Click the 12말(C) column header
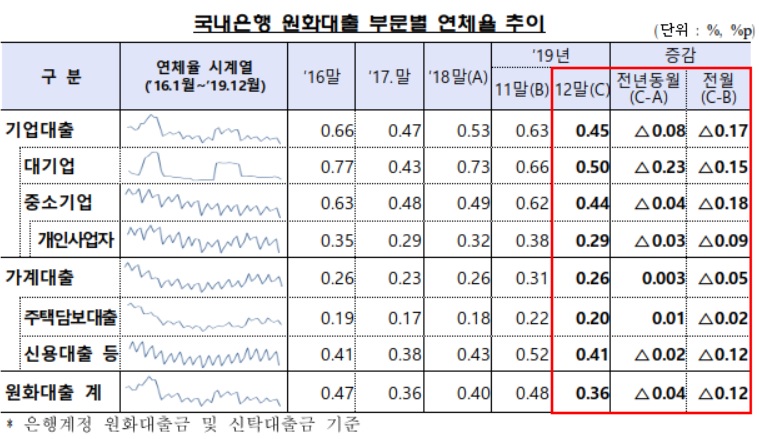 [581, 89]
